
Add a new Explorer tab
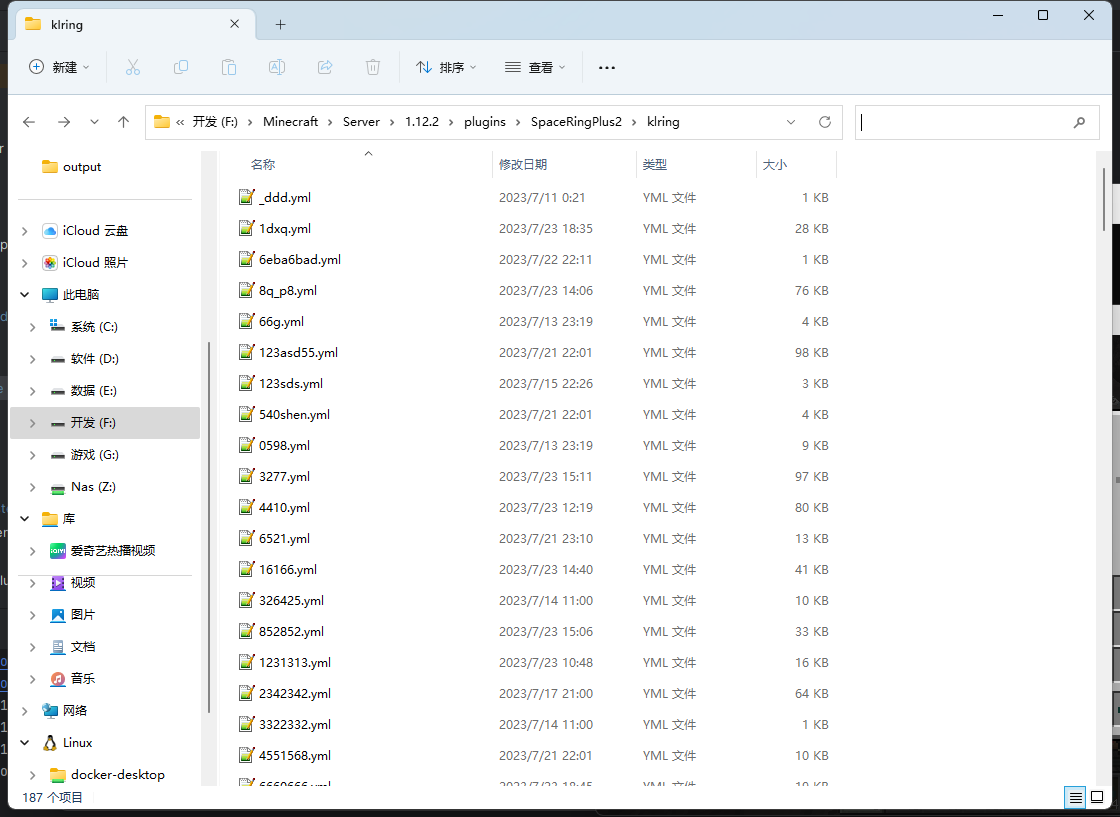[x=280, y=24]
